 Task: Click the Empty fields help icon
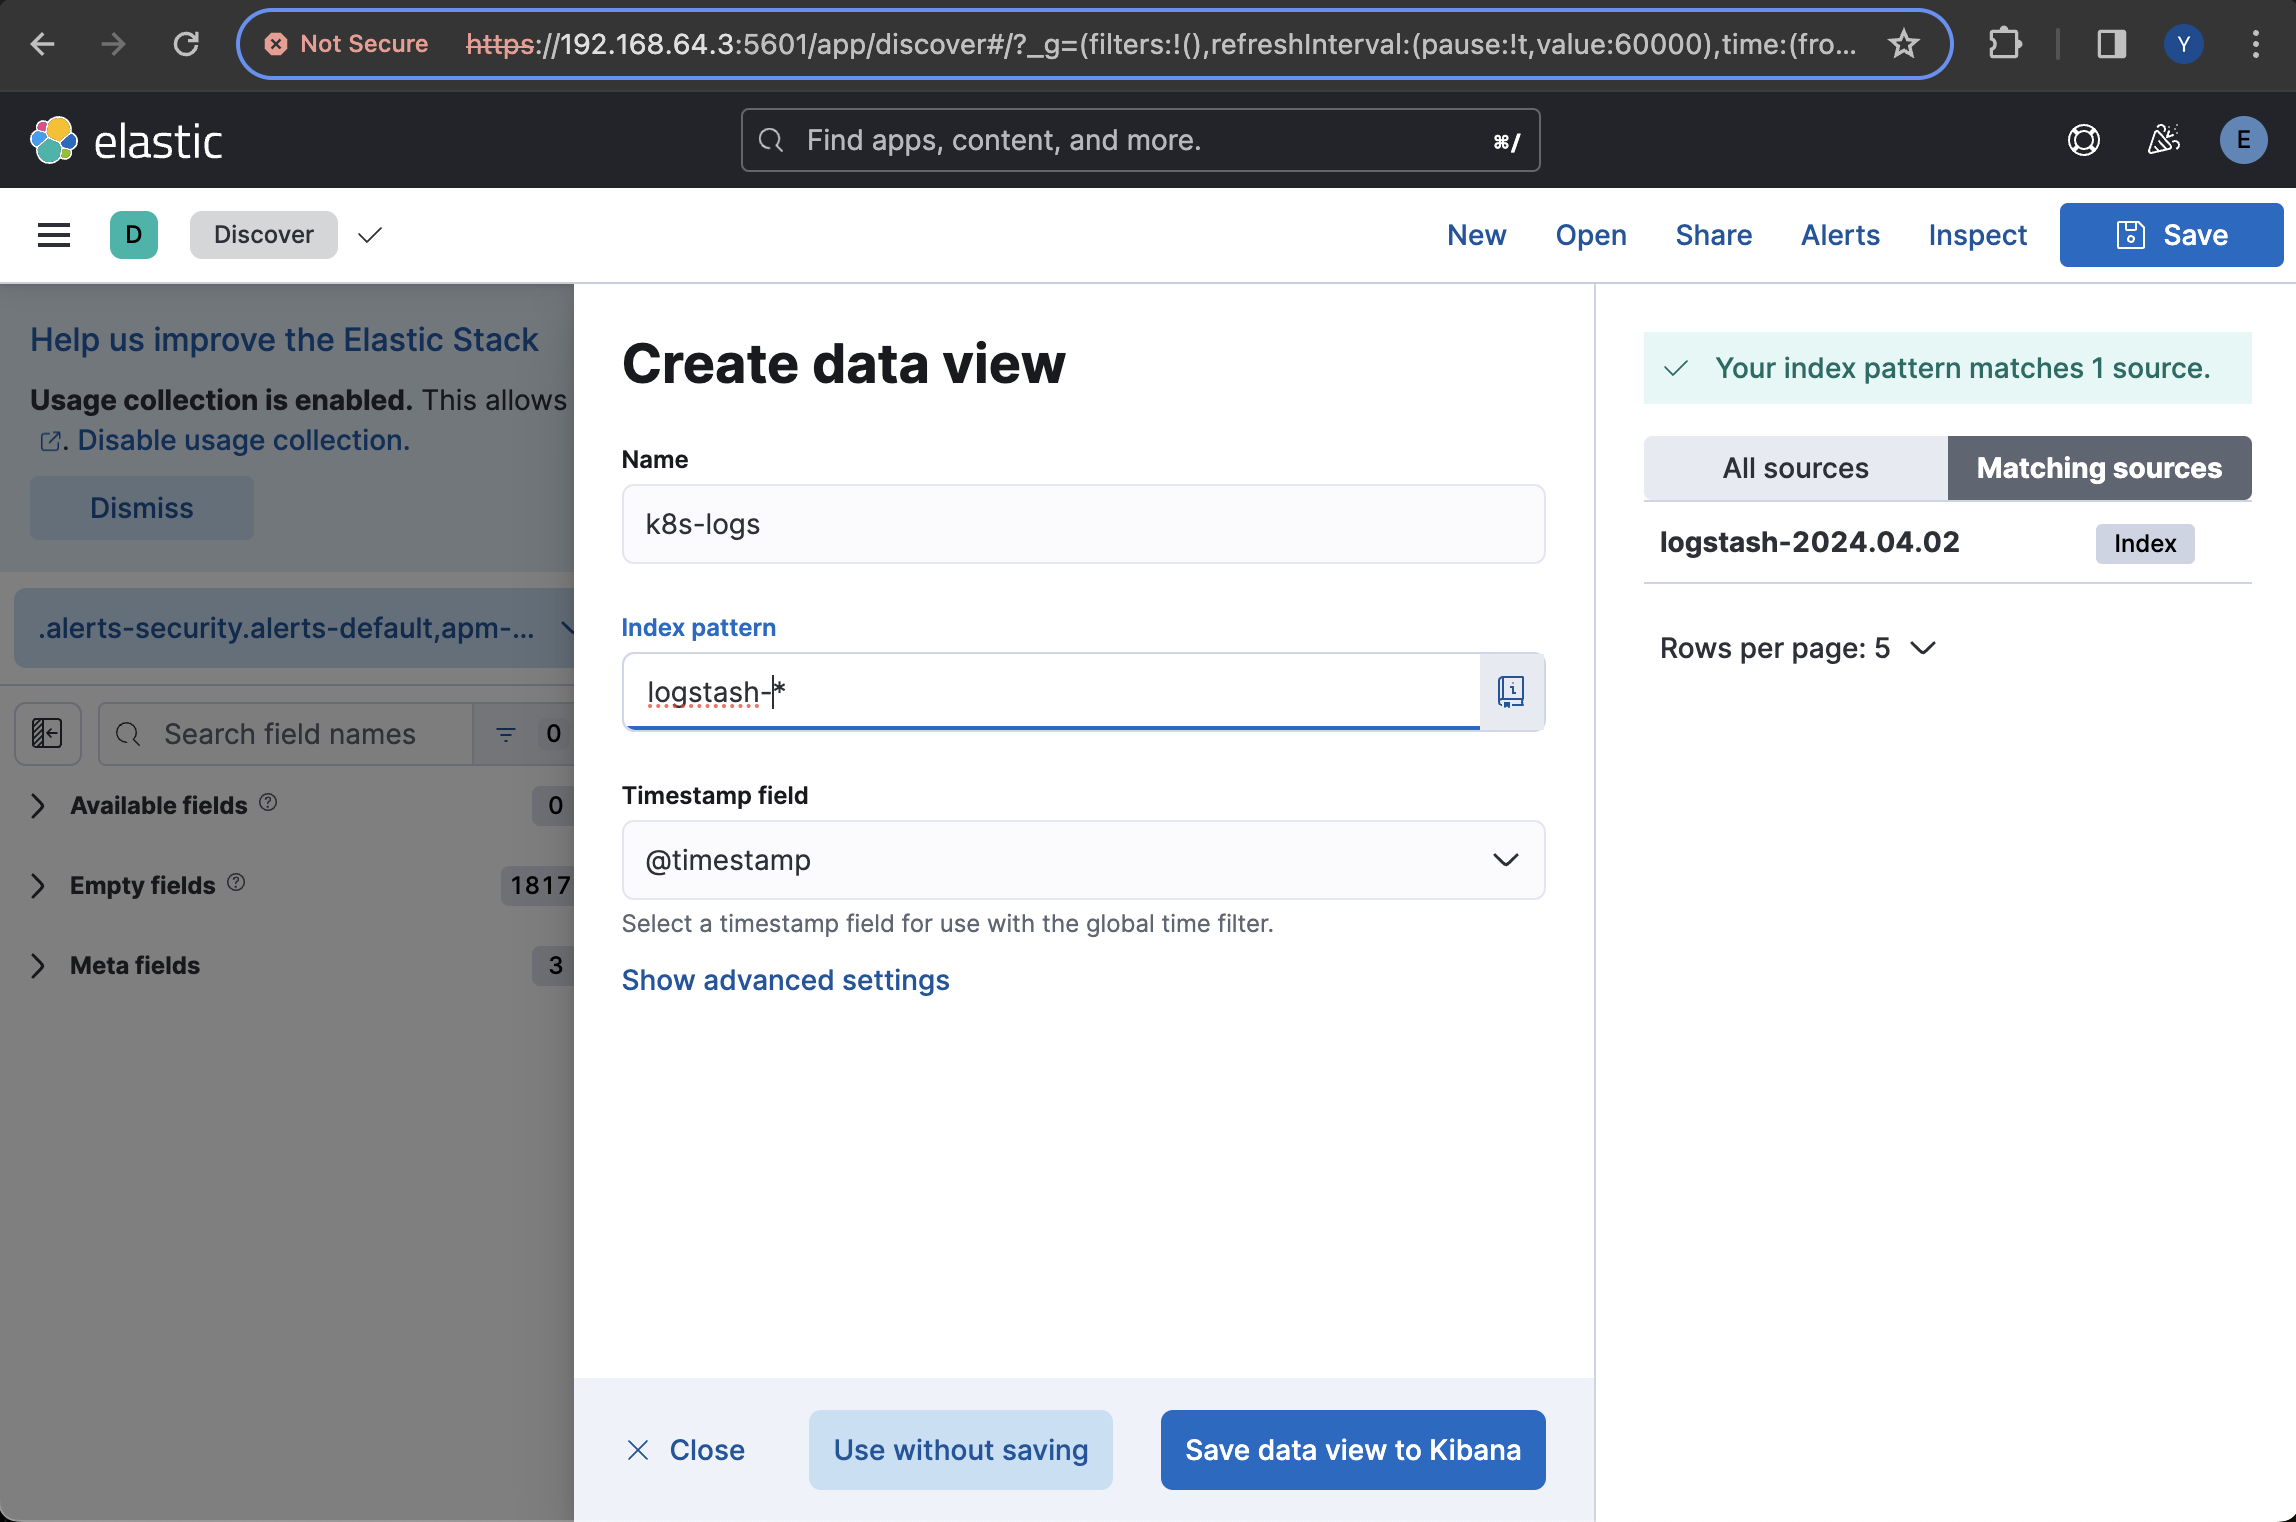click(x=236, y=882)
